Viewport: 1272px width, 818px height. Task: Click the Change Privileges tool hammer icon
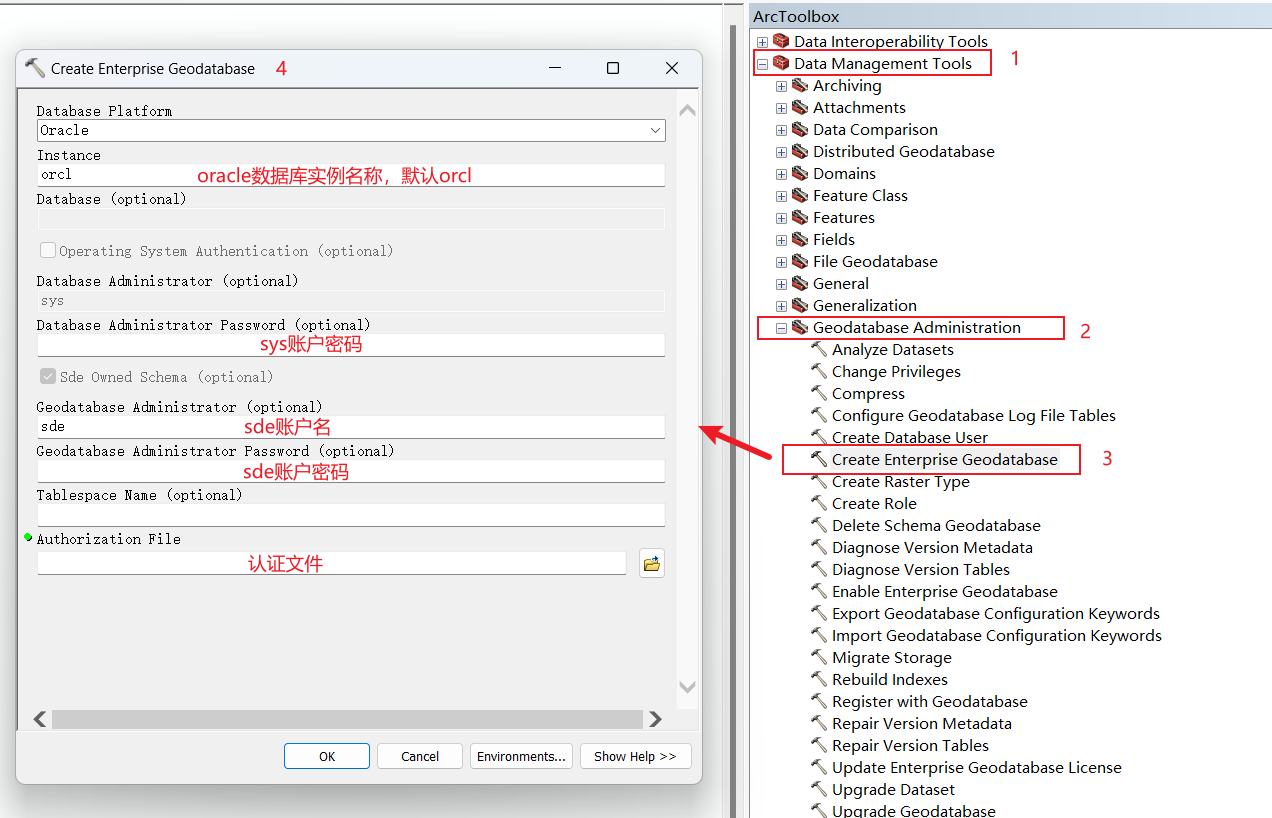point(819,371)
